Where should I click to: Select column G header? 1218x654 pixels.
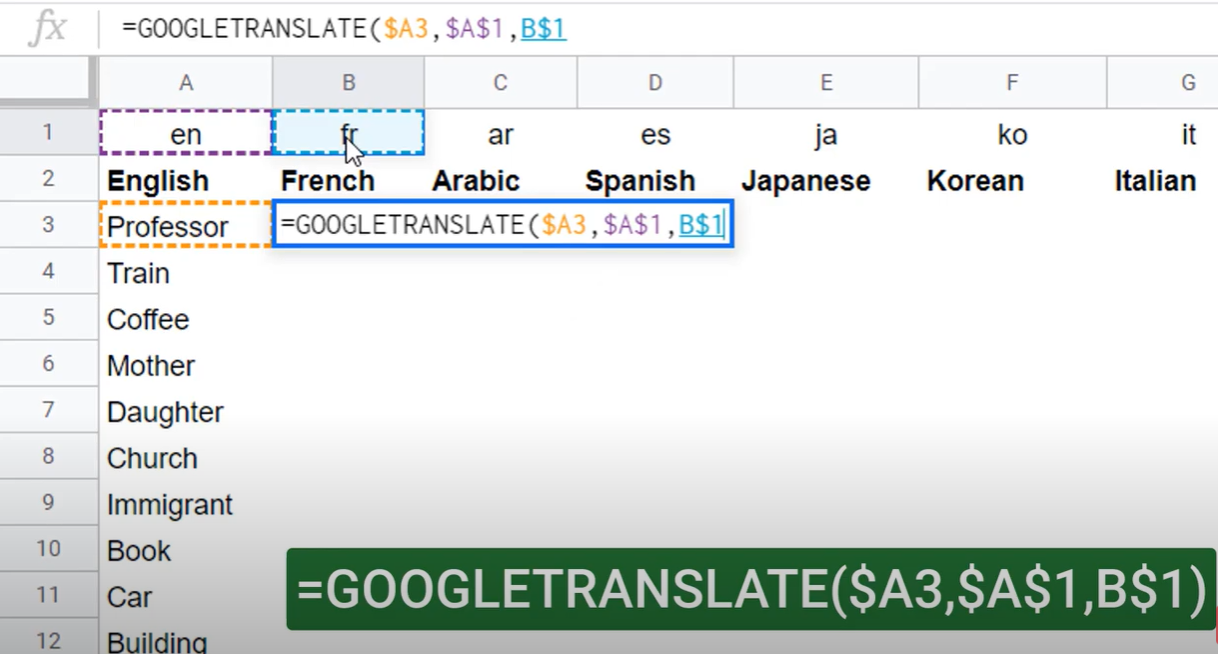pos(1163,82)
